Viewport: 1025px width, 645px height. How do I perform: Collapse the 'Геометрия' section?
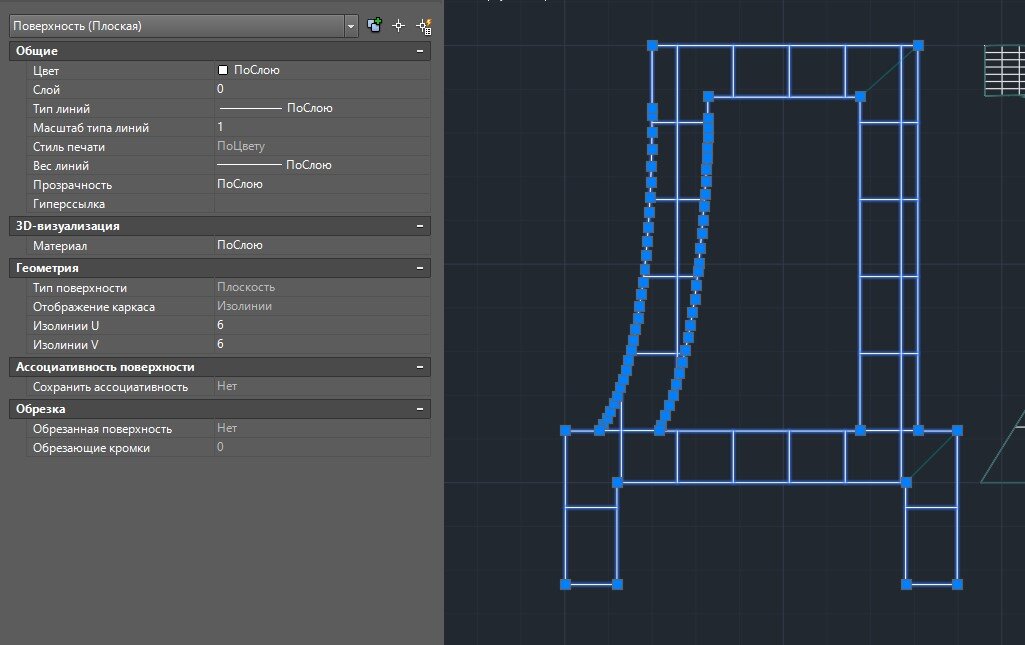[x=420, y=268]
